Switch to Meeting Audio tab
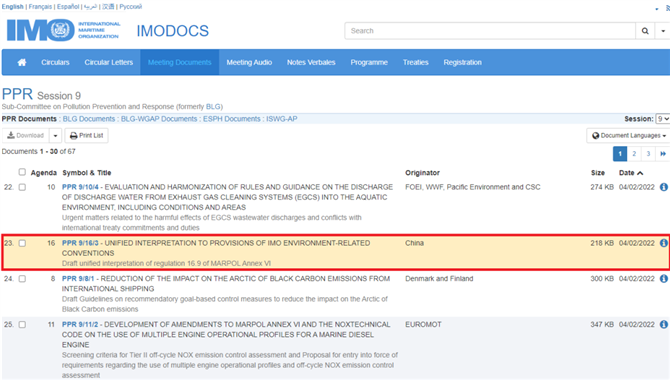Screen dimensions: 670x380 [249, 62]
